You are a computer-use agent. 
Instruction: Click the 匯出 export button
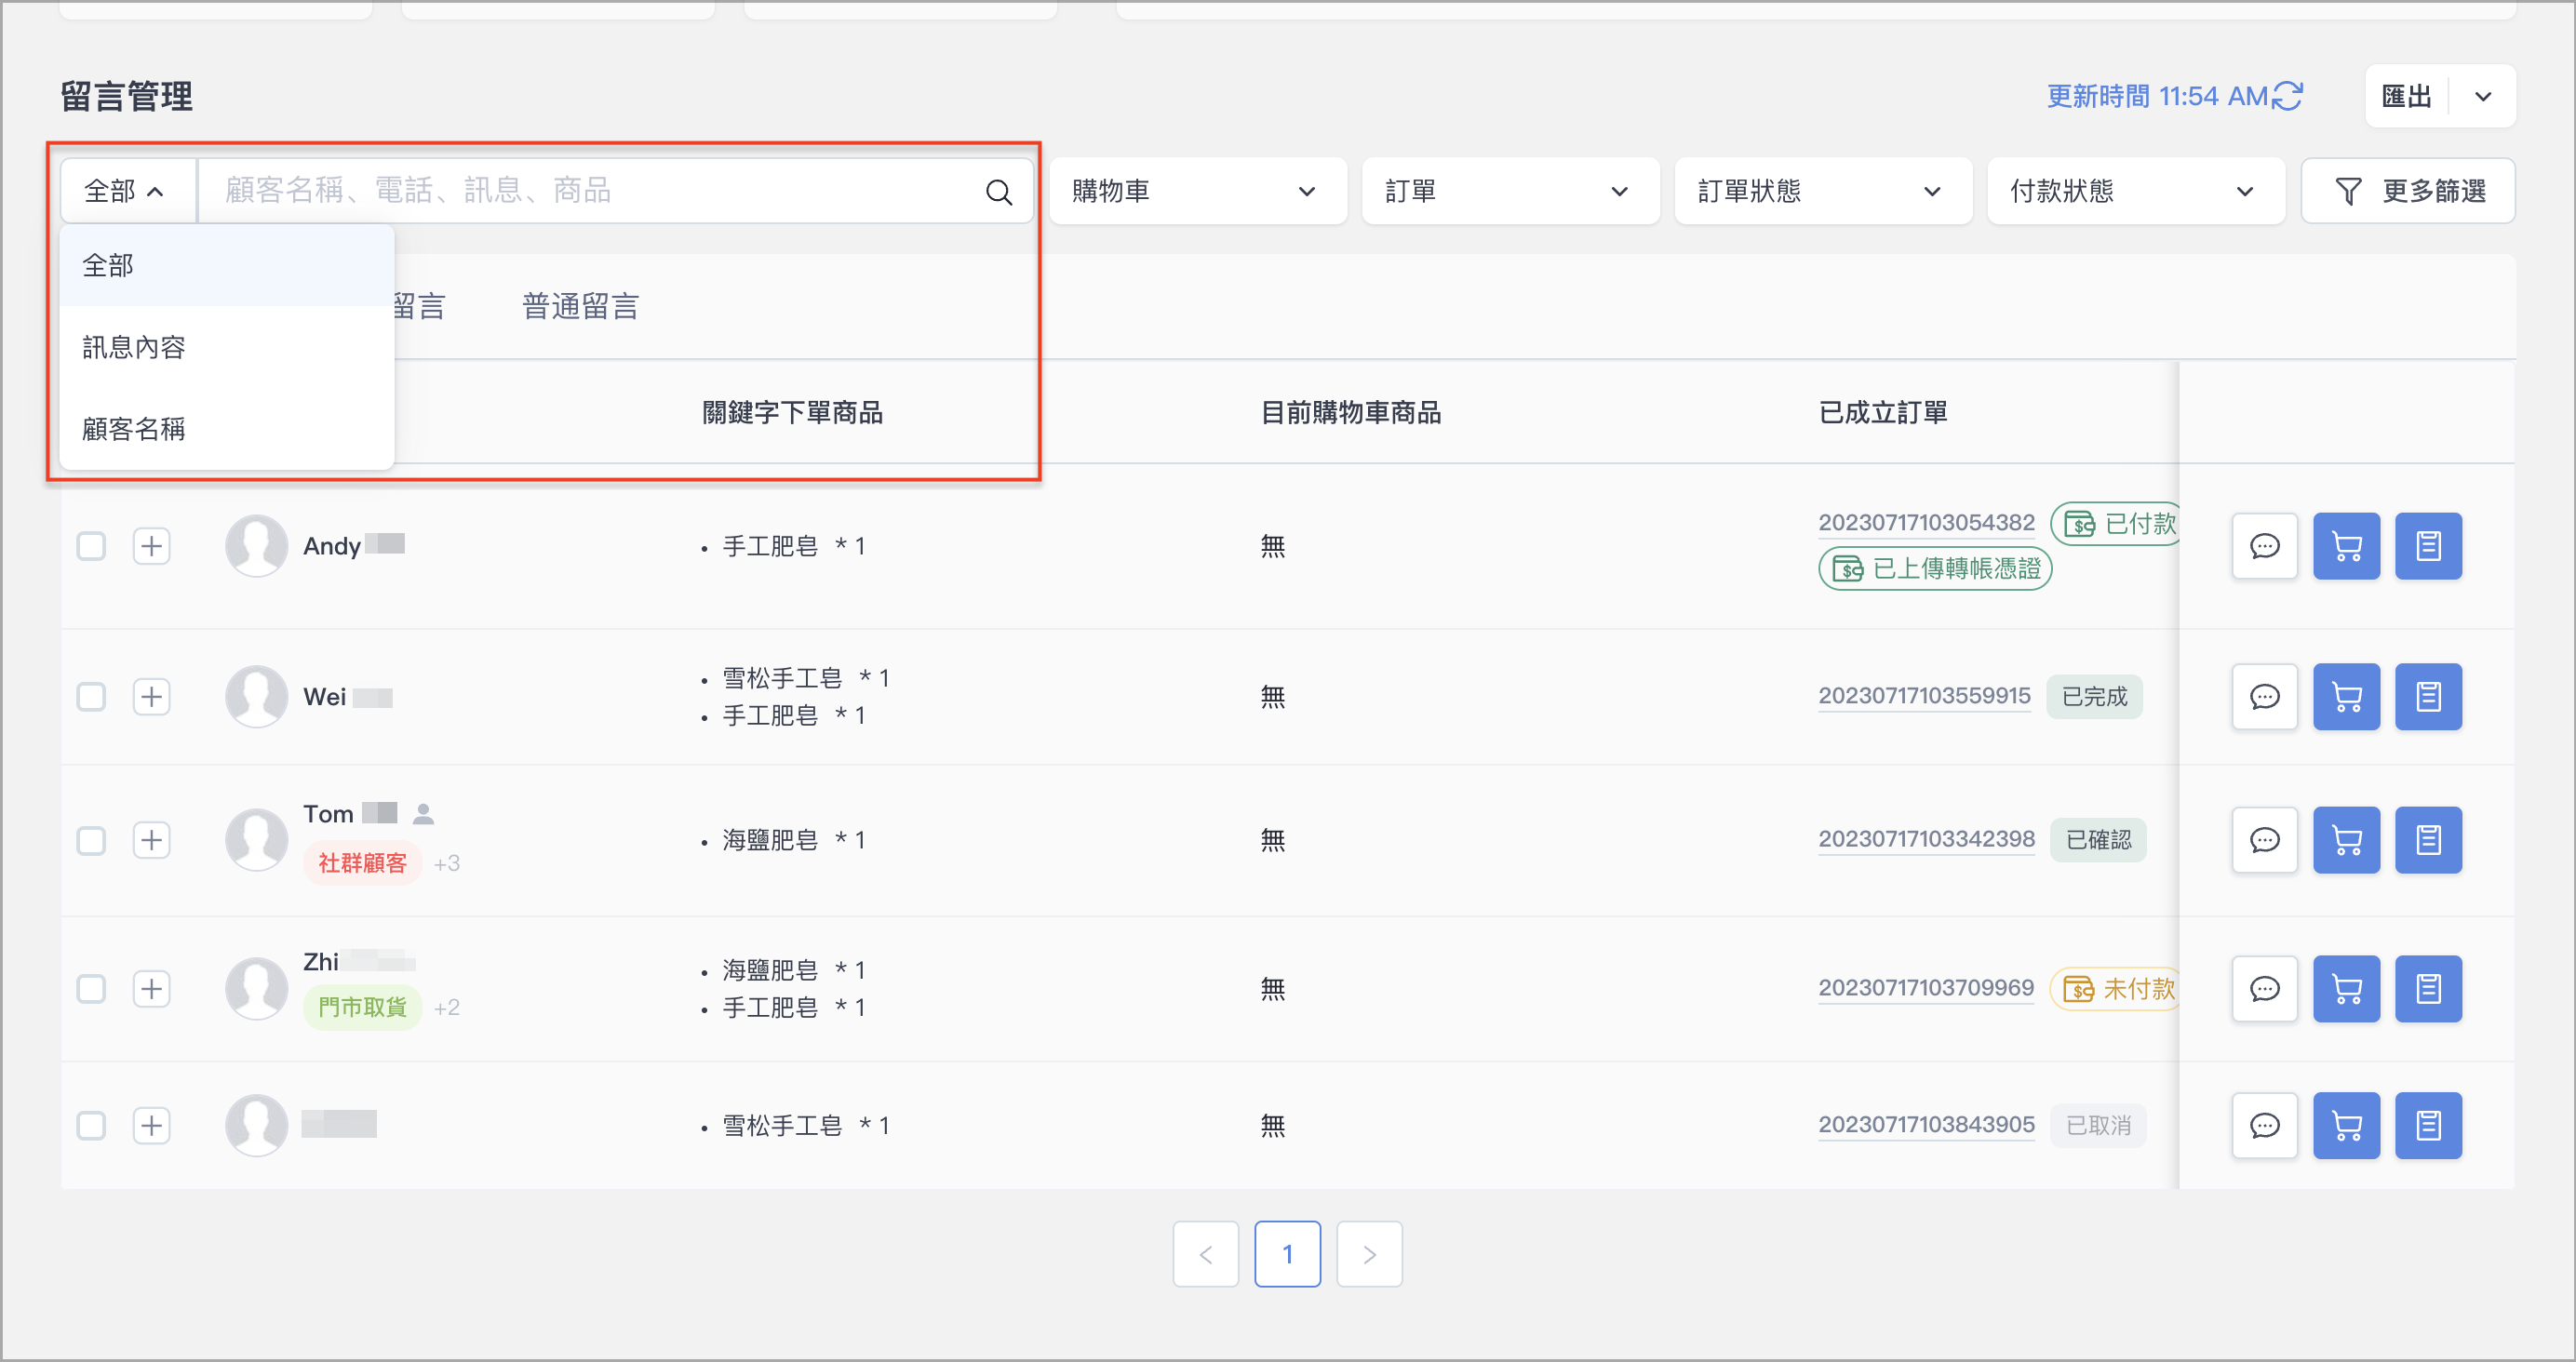[2405, 96]
